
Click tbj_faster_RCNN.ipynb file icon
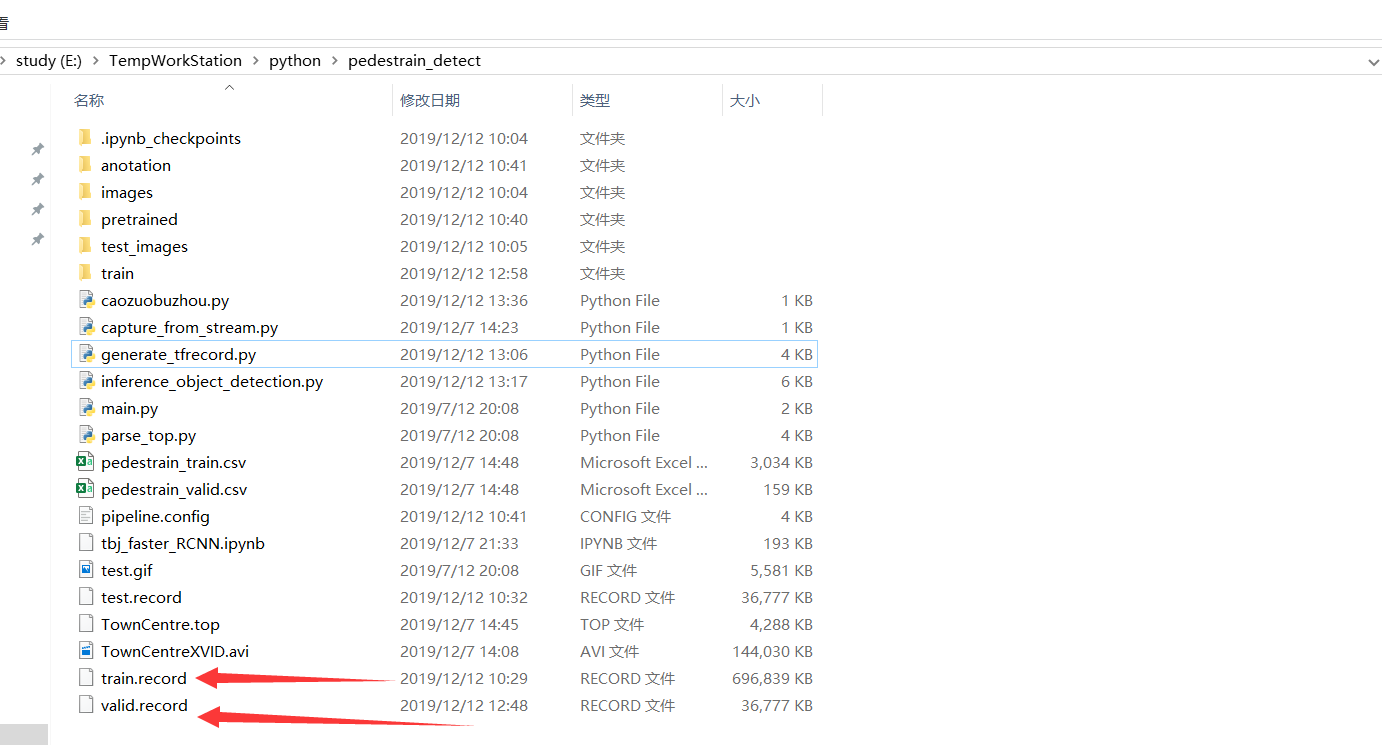pyautogui.click(x=85, y=543)
